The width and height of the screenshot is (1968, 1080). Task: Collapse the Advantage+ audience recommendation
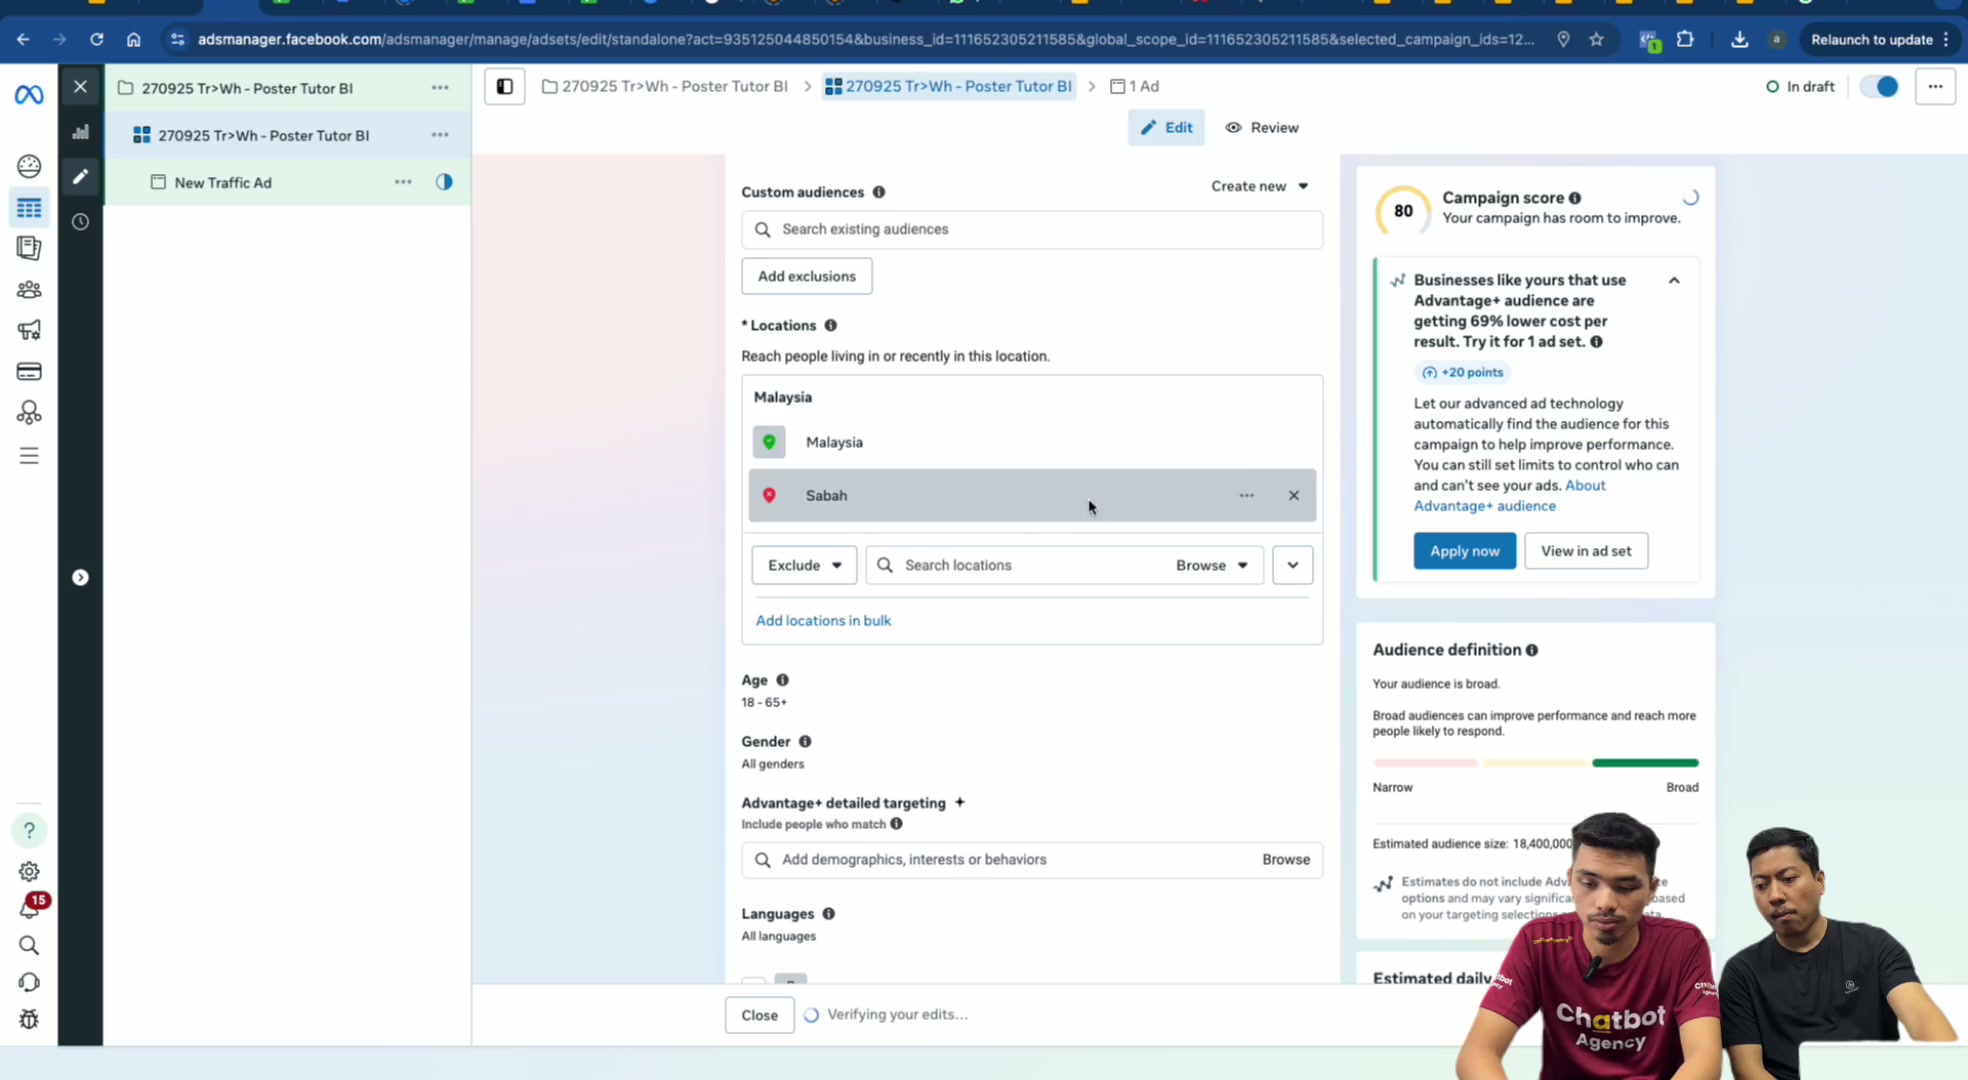1674,281
